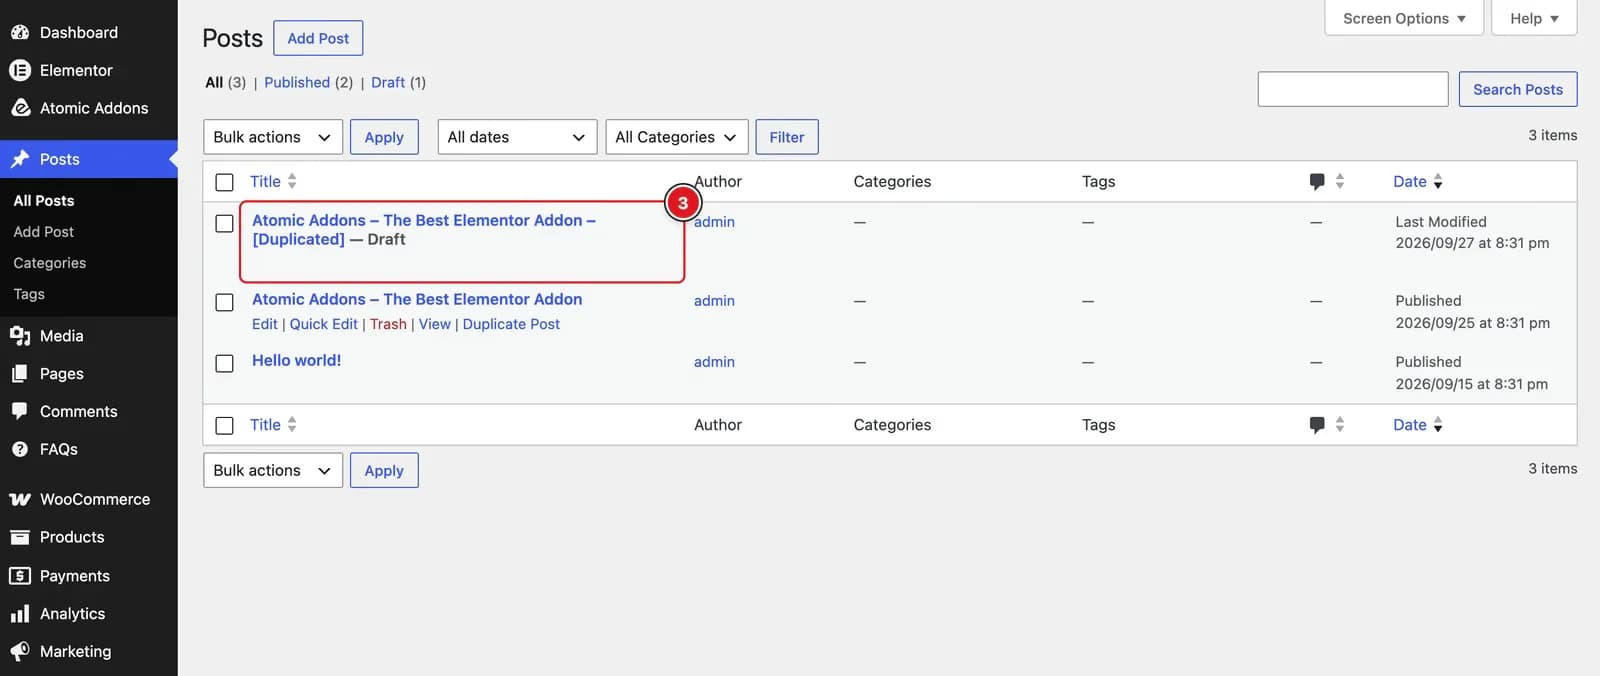The width and height of the screenshot is (1600, 676).
Task: Click the Media icon in sidebar
Action: 20,336
